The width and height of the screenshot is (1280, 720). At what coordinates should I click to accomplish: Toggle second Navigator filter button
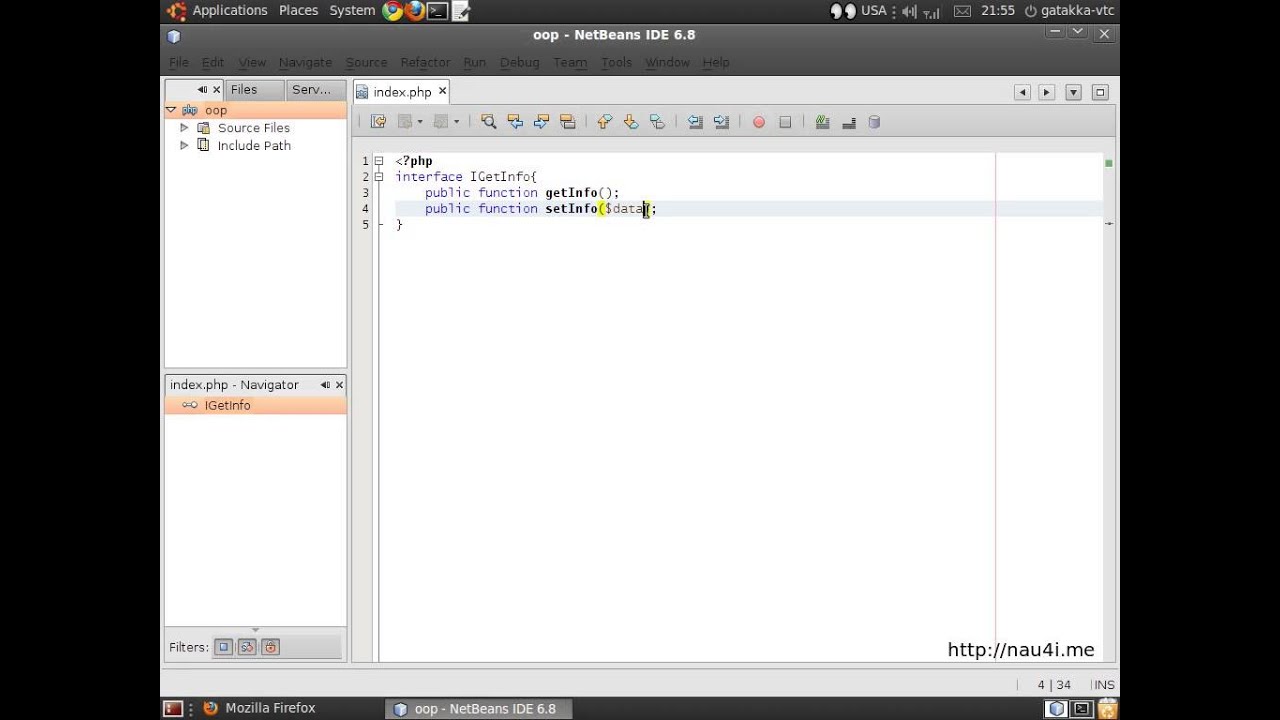(x=247, y=647)
